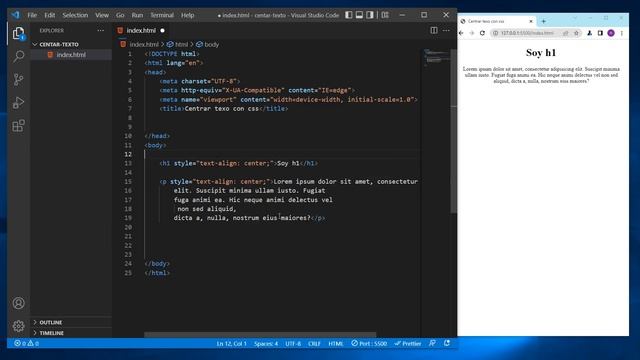
Task: Click the body breadcrumb item
Action: point(208,44)
